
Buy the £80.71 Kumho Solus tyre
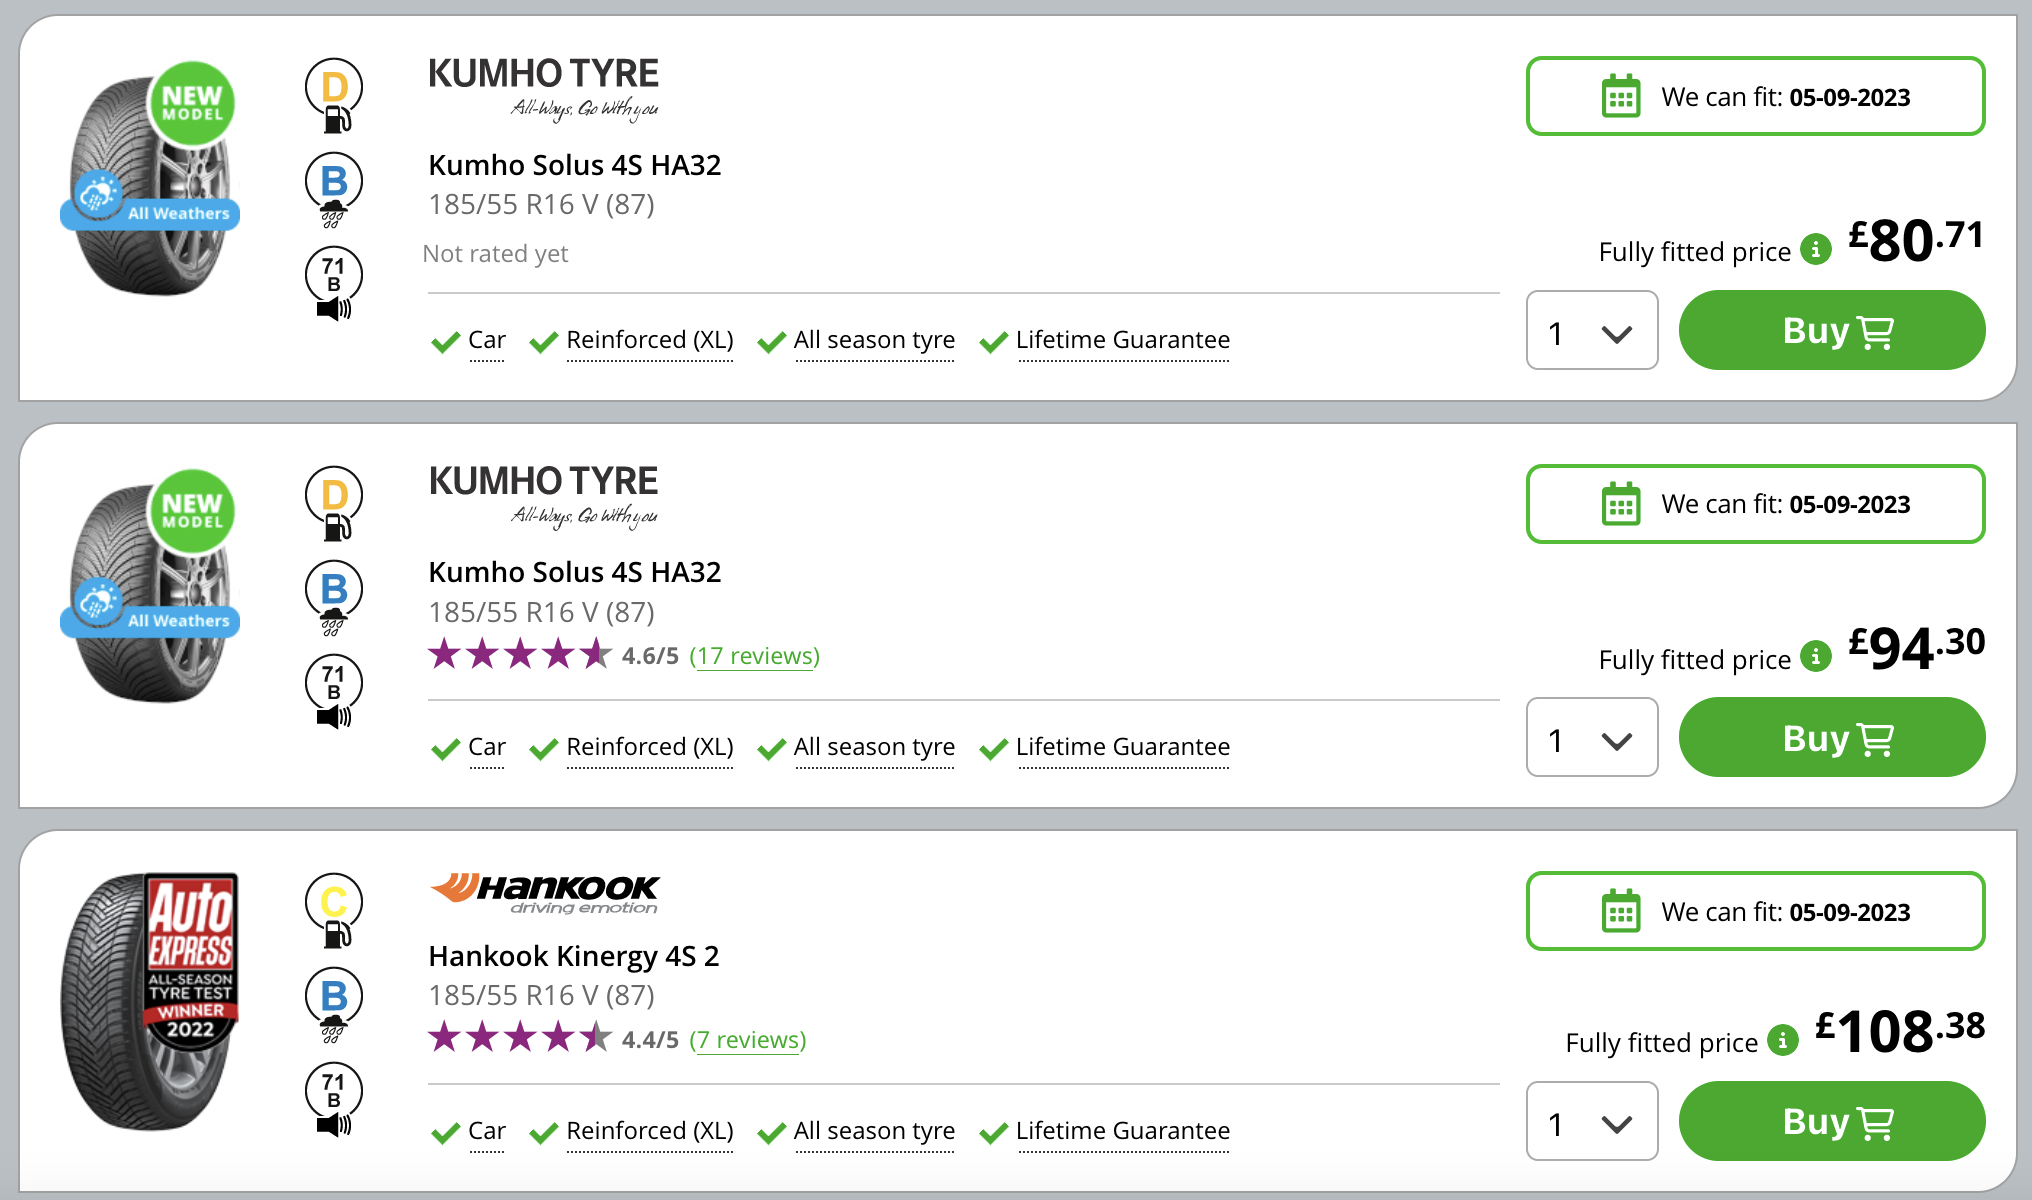tap(1831, 331)
